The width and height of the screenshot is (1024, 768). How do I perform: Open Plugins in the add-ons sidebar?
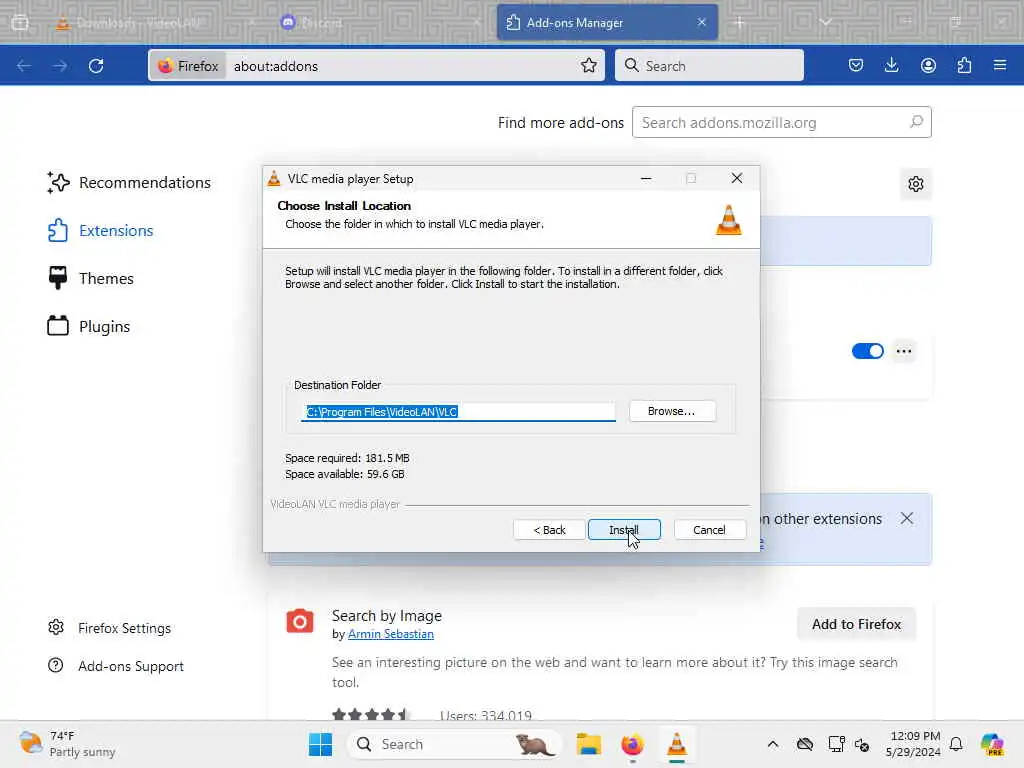[89, 326]
